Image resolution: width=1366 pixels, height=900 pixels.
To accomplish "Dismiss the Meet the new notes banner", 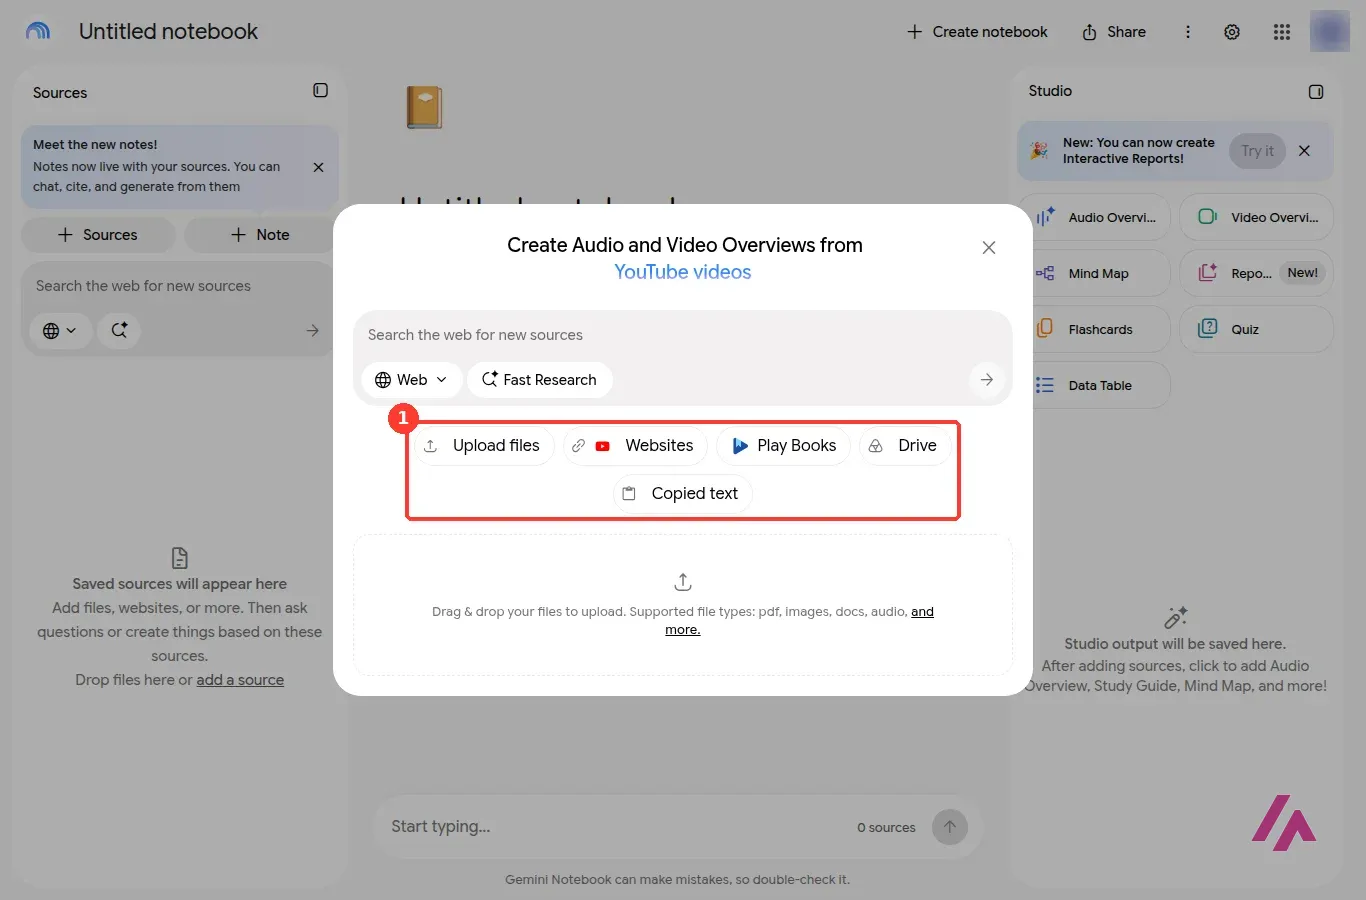I will click(x=318, y=167).
